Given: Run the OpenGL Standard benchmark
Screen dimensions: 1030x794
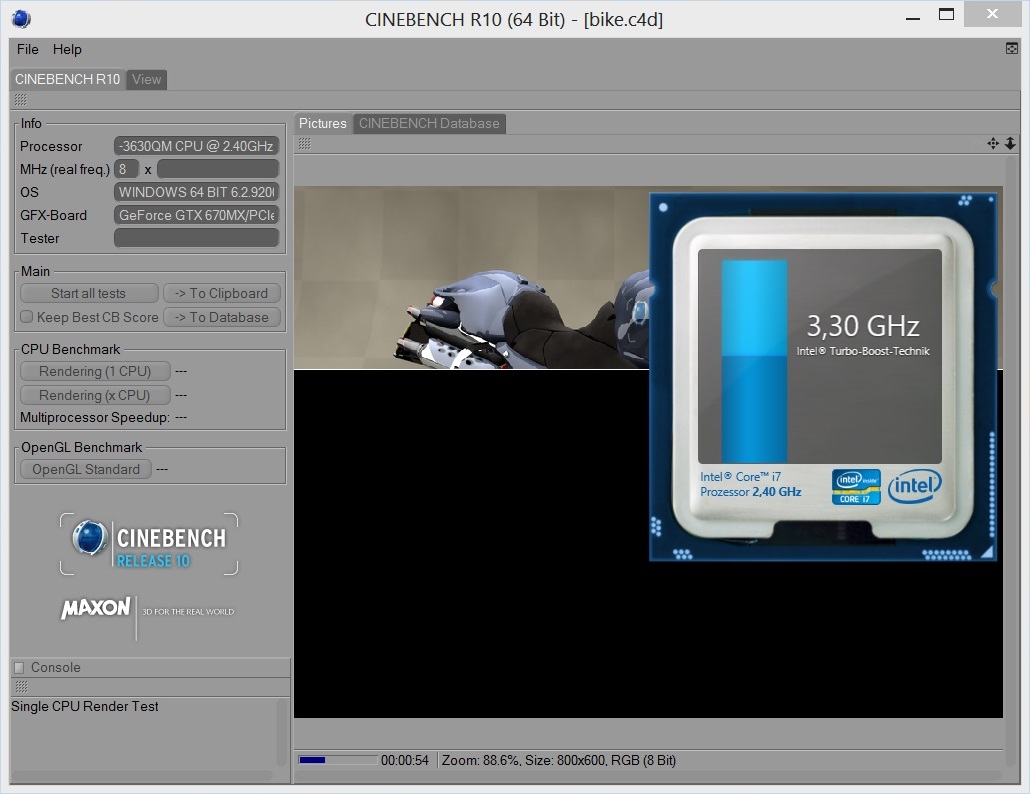Looking at the screenshot, I should coord(86,470).
